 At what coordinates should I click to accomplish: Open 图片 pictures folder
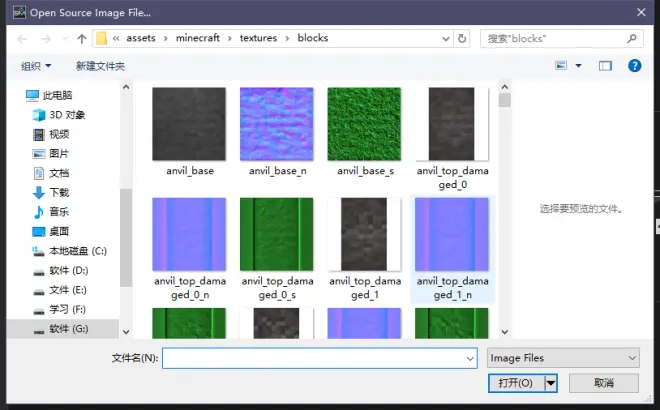[x=51, y=154]
